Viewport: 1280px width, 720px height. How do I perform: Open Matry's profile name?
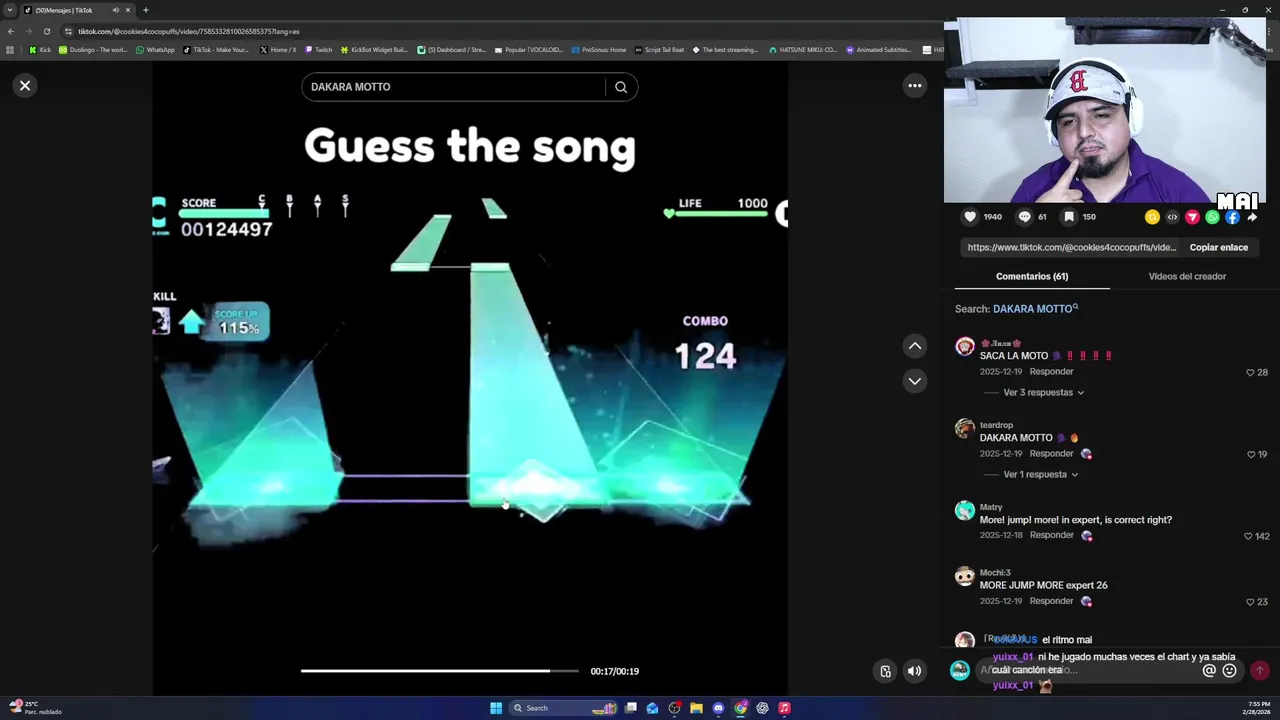pos(991,507)
